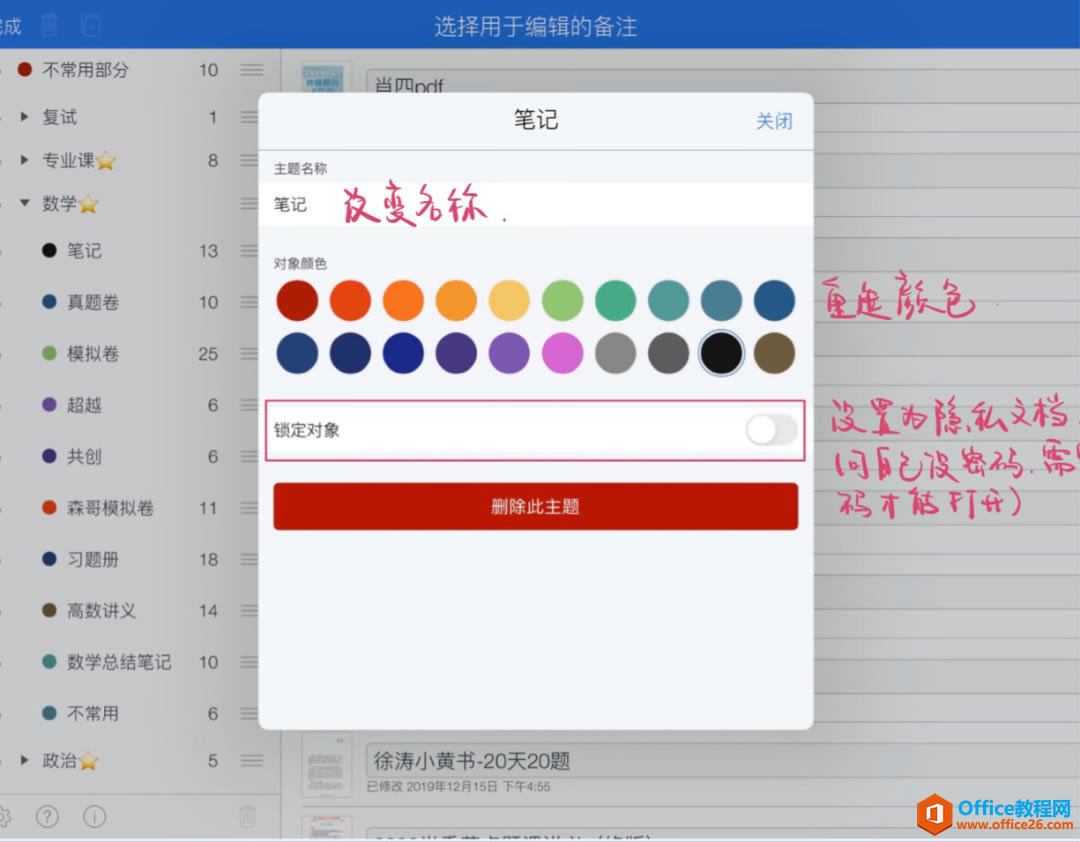Click the duplicate icon beside the trash in toolbar
The width and height of the screenshot is (1080, 842).
91,24
